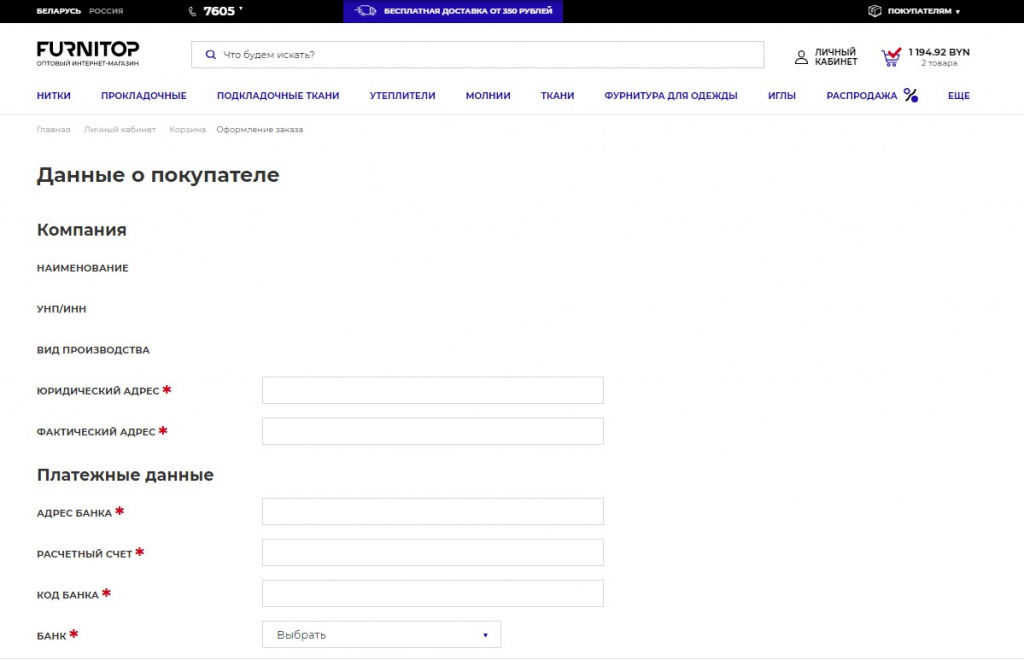Click the box icon beside Покупателям
The height and width of the screenshot is (660, 1024).
(x=874, y=11)
